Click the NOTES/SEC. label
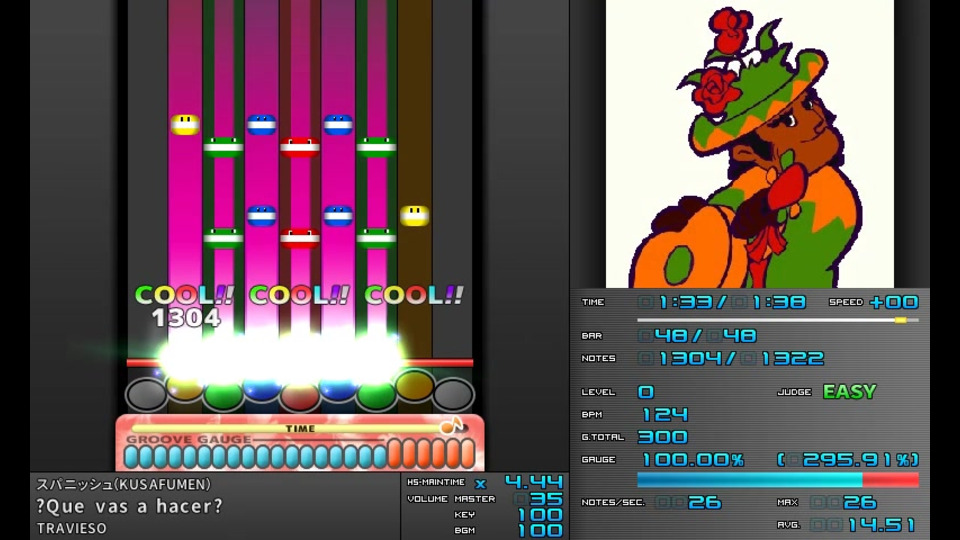Image resolution: width=960 pixels, height=540 pixels. [613, 503]
